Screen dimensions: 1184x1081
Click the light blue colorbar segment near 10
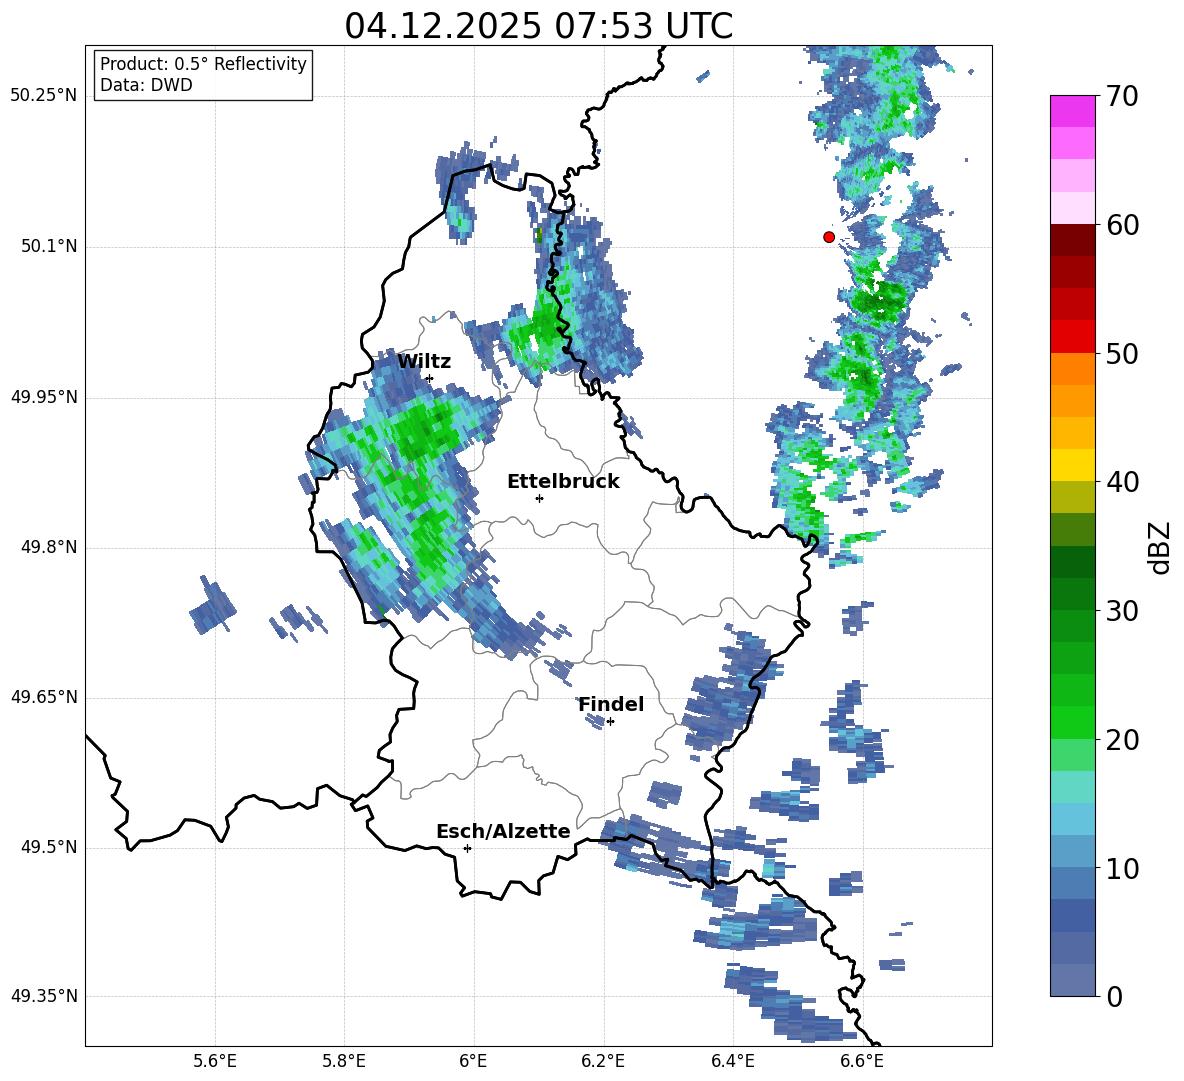(x=1072, y=852)
